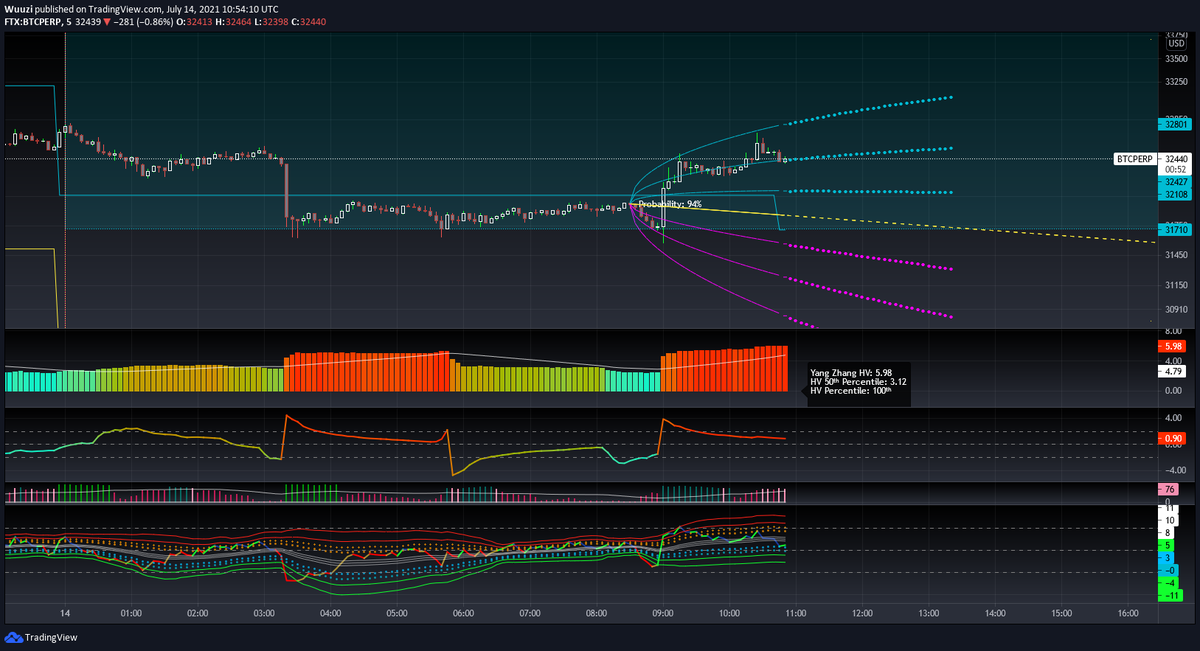Click the 11:00 time axis label

coord(796,614)
